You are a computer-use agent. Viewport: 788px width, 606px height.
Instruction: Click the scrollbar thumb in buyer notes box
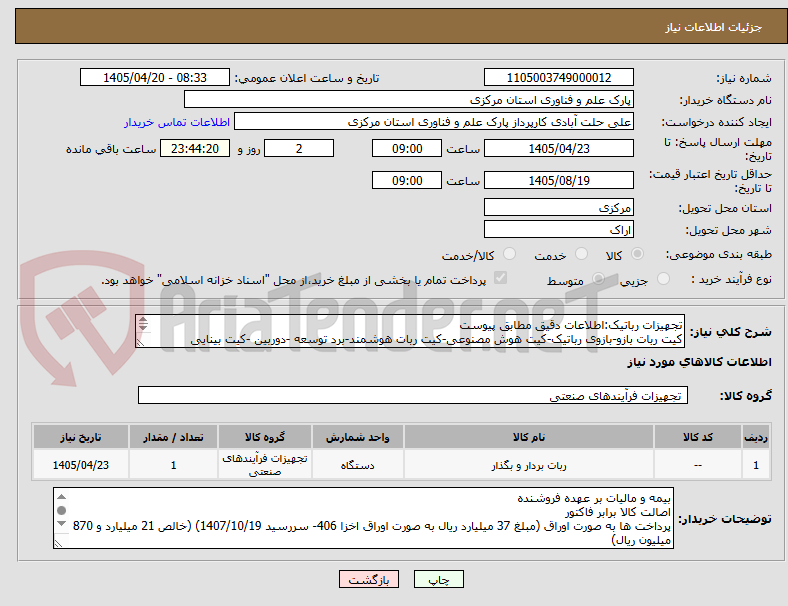(61, 510)
